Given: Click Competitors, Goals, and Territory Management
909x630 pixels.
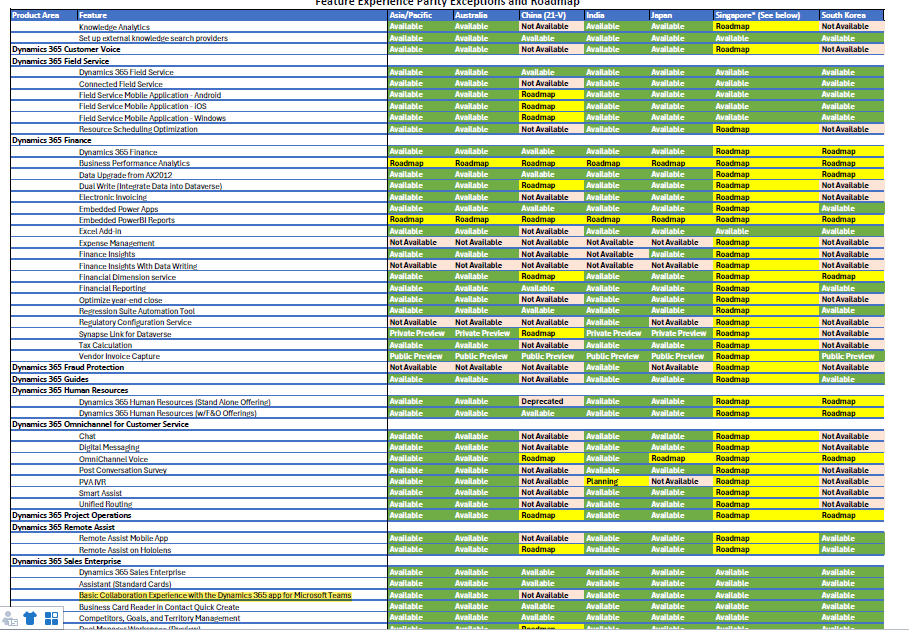Looking at the screenshot, I should tap(159, 618).
